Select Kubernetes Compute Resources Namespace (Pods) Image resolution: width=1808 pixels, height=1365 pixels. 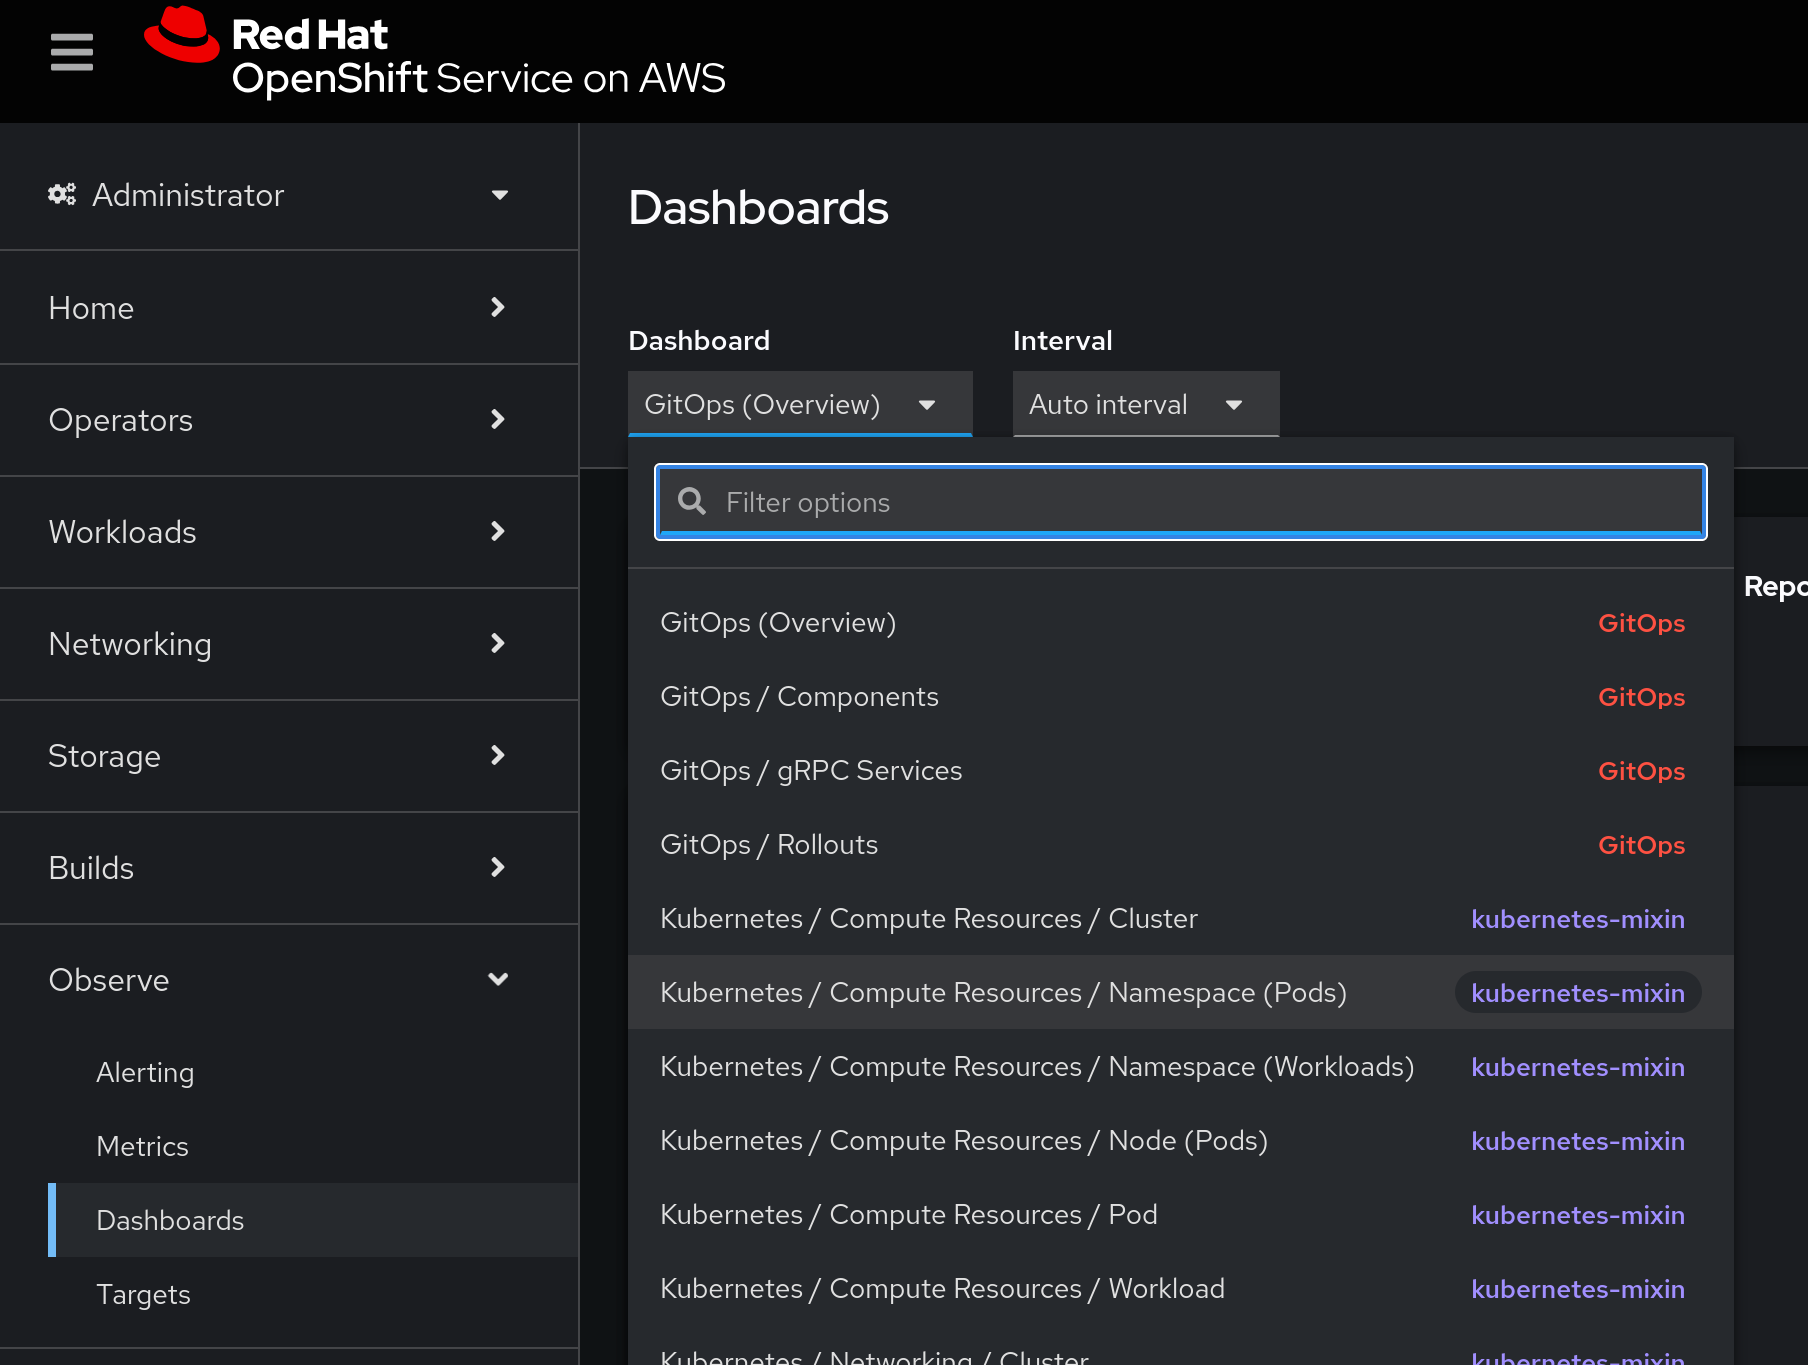[1003, 993]
